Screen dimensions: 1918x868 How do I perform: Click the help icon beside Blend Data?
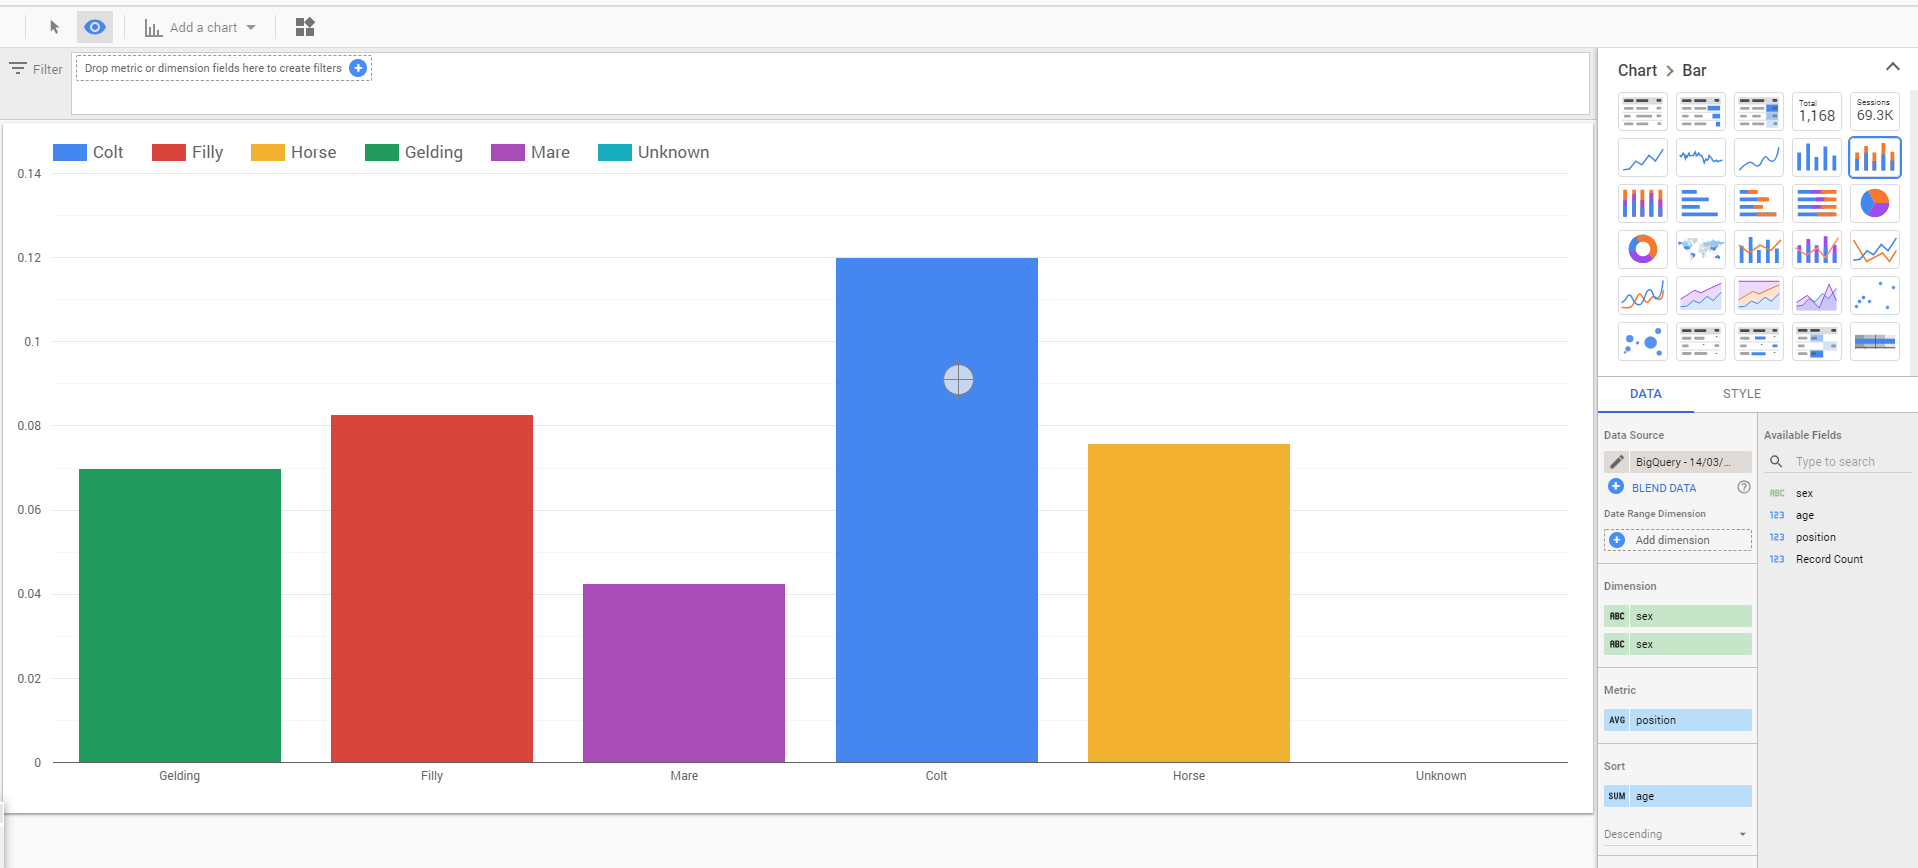click(1744, 487)
